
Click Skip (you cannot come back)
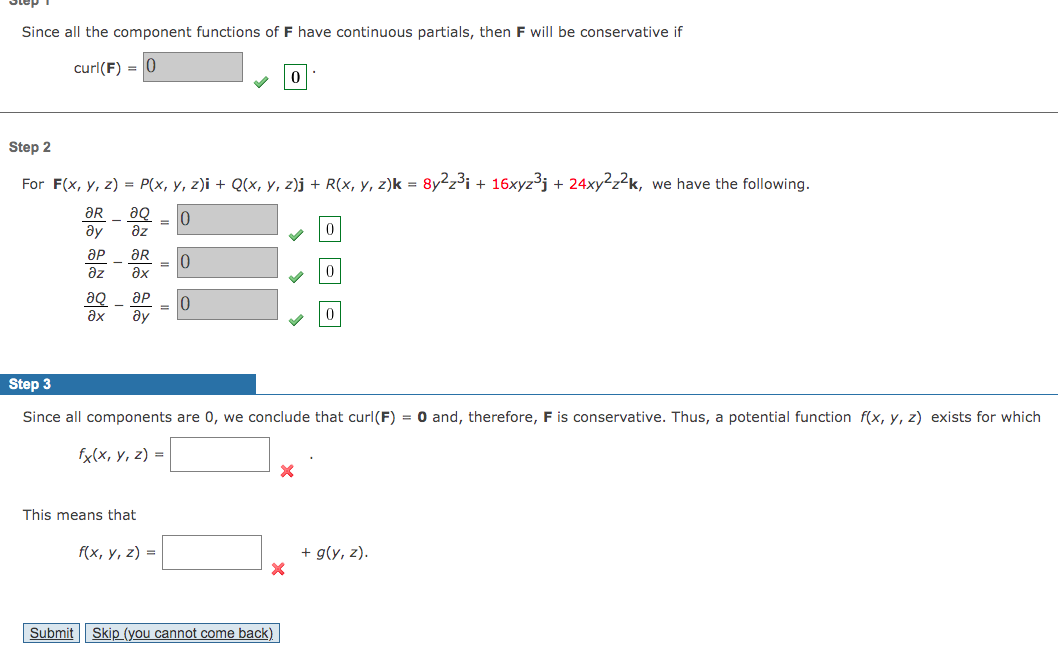[x=180, y=633]
